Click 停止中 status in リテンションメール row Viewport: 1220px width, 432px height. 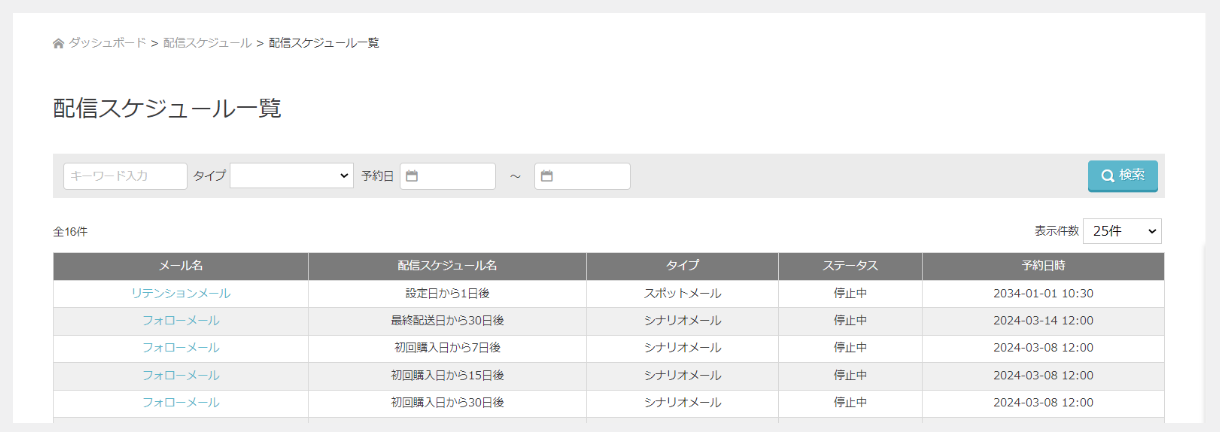pyautogui.click(x=850, y=294)
